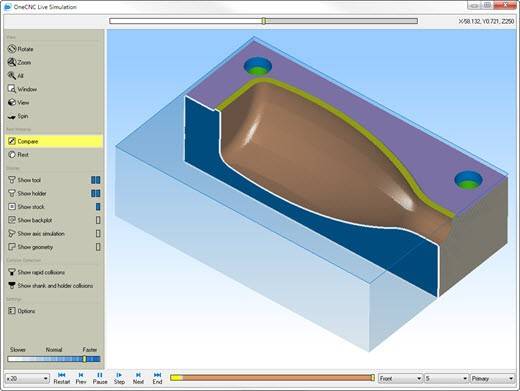Click the Zoom All icon
Image resolution: width=520 pixels, height=391 pixels.
tap(12, 76)
